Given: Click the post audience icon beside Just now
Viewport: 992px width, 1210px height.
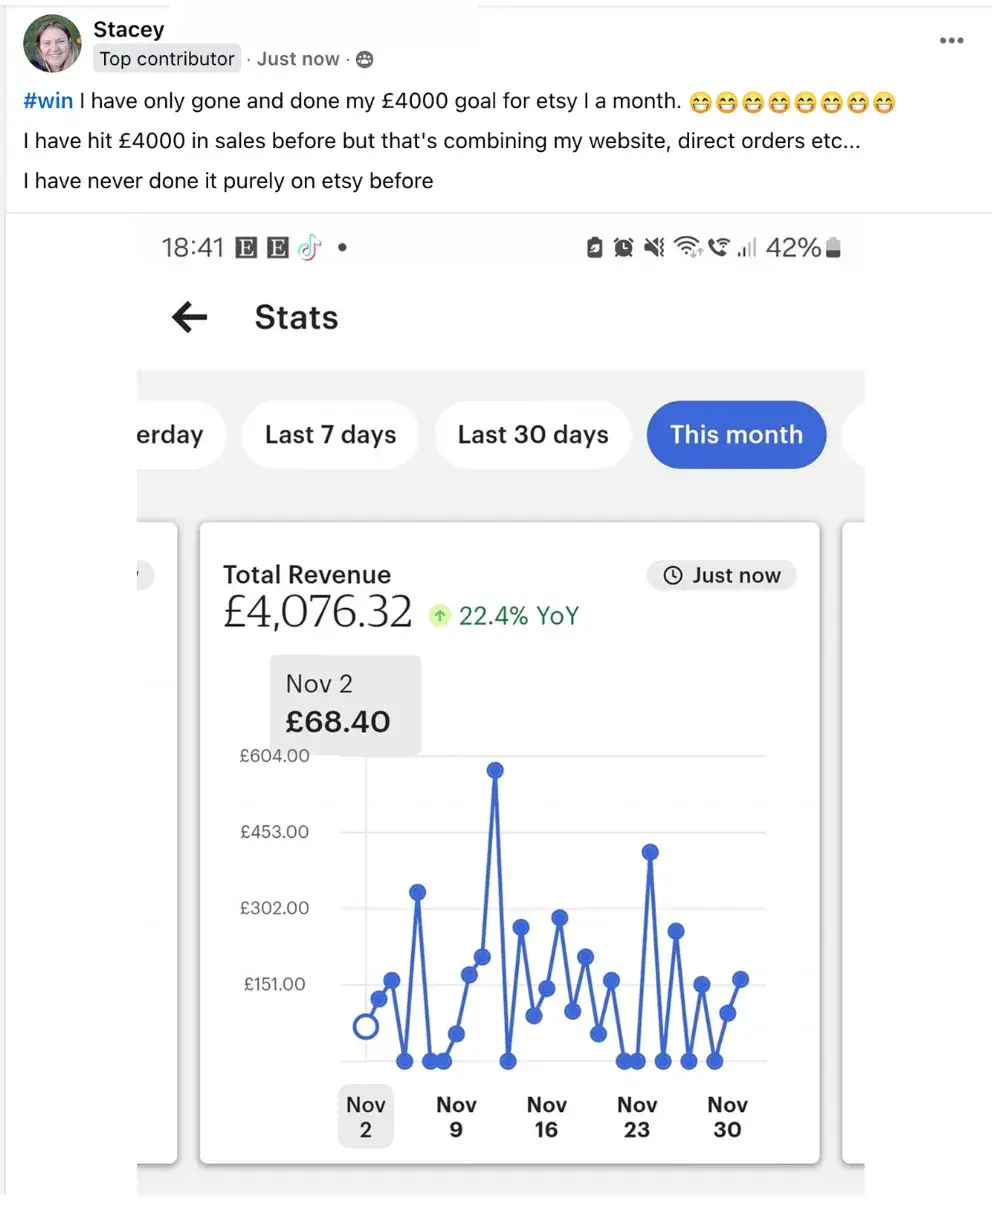Looking at the screenshot, I should coord(365,60).
